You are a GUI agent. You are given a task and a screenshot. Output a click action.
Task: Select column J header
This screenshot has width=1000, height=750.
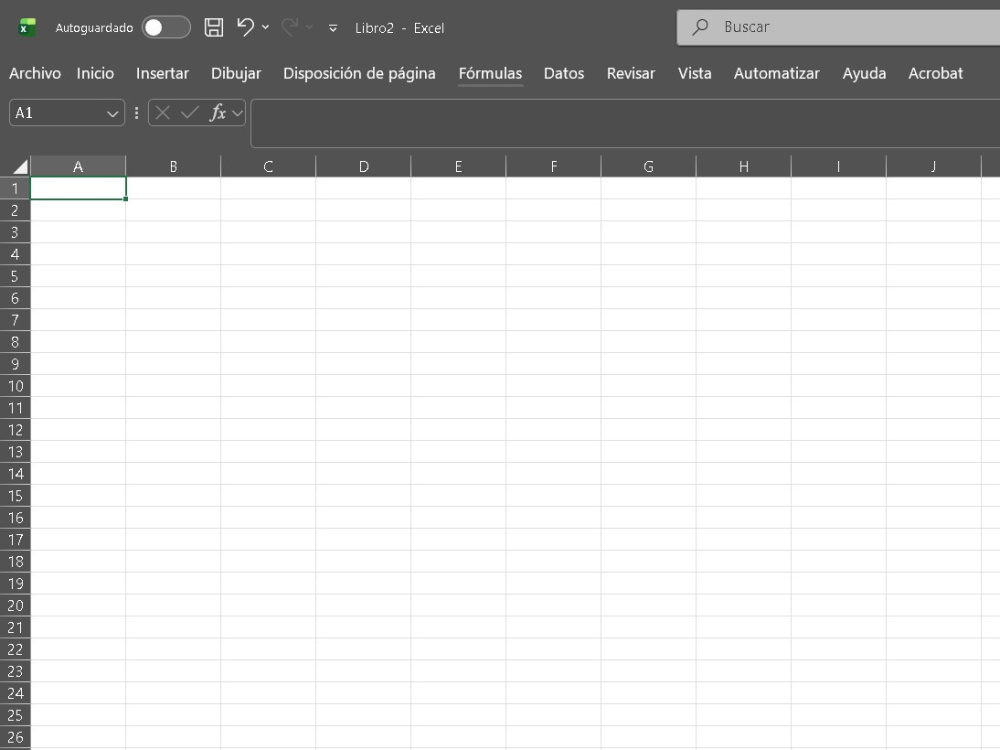point(934,166)
